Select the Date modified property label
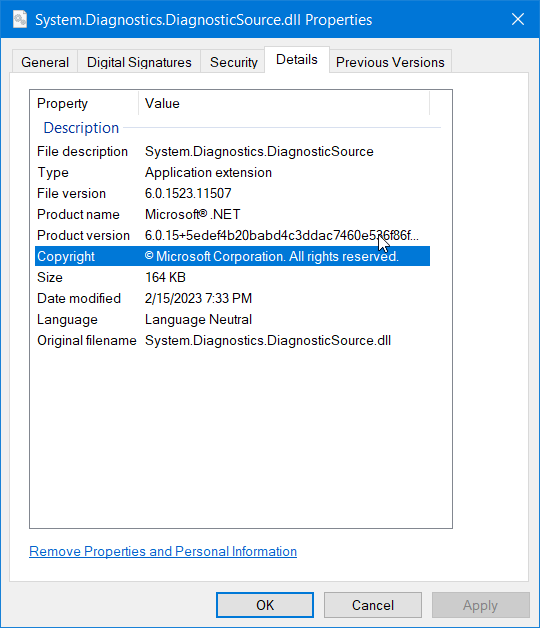The image size is (540, 628). point(79,298)
